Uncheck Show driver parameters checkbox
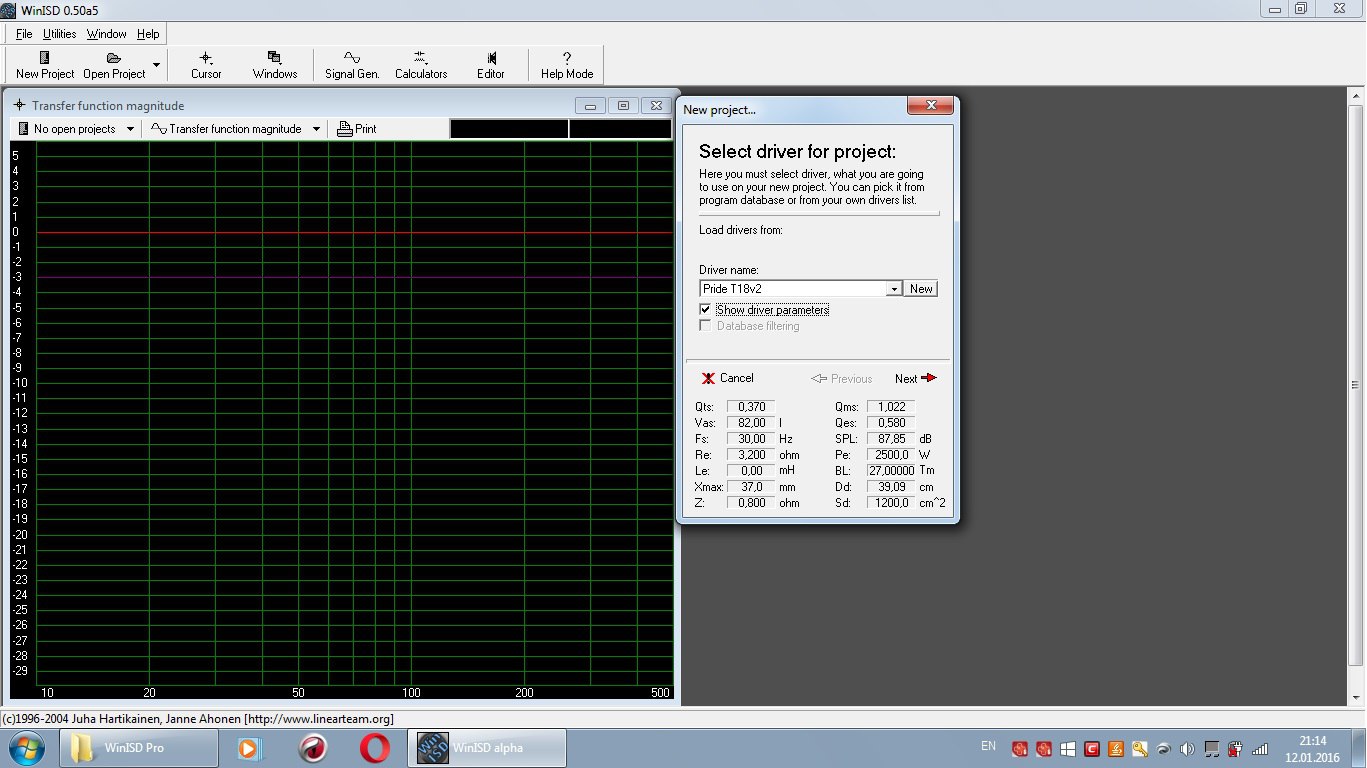Screen dimensions: 1367x768 705,310
